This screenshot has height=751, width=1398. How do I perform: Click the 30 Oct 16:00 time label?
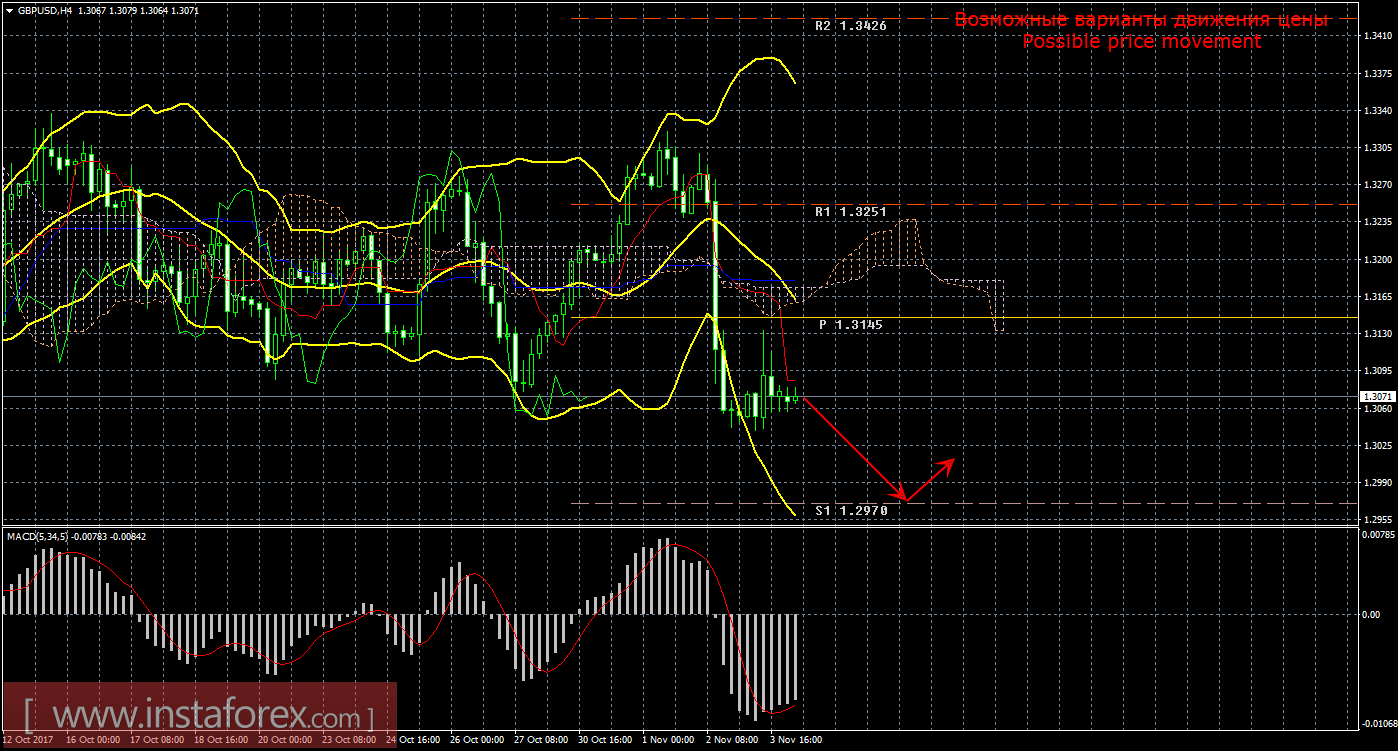[x=605, y=741]
